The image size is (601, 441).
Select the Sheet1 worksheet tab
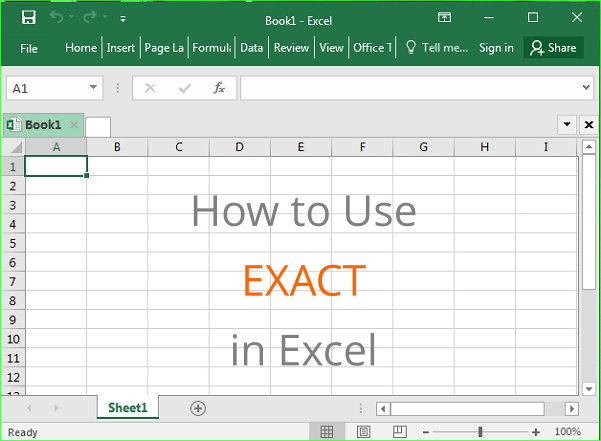[x=128, y=408]
